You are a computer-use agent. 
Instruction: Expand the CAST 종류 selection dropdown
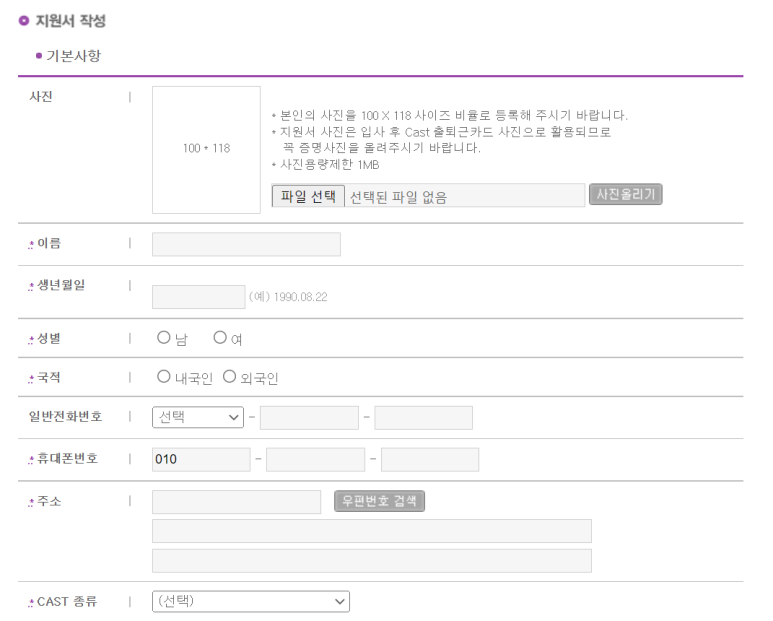(x=251, y=601)
